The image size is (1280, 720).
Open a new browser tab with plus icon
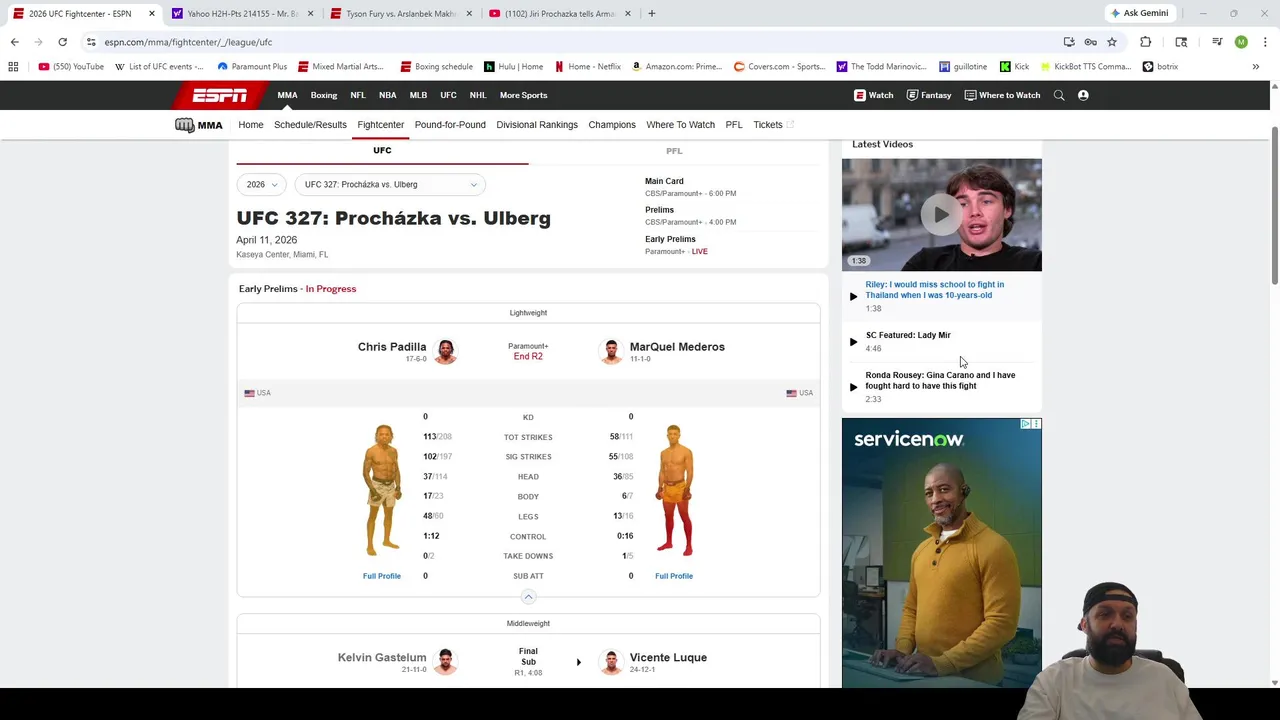click(x=651, y=13)
